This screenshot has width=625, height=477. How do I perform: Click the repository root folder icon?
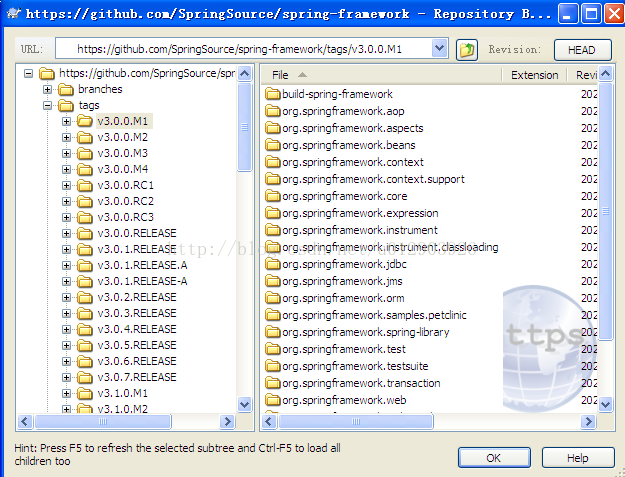coord(47,73)
